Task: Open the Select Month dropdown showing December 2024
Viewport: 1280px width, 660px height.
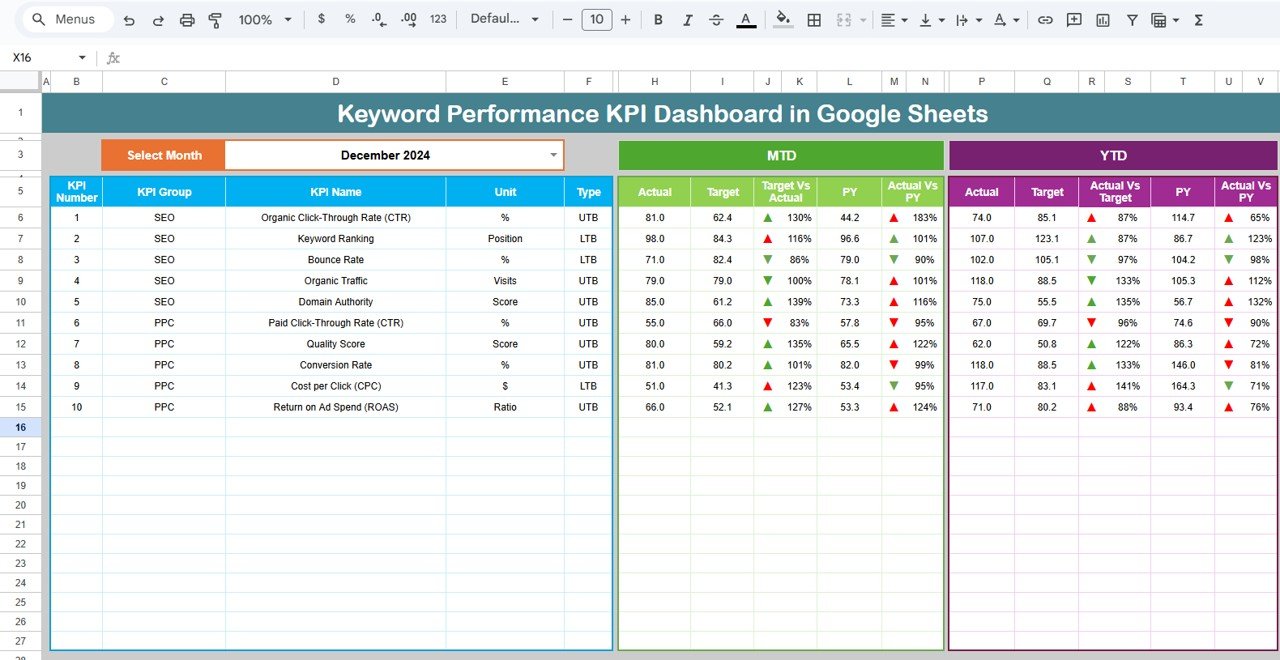Action: pyautogui.click(x=553, y=155)
